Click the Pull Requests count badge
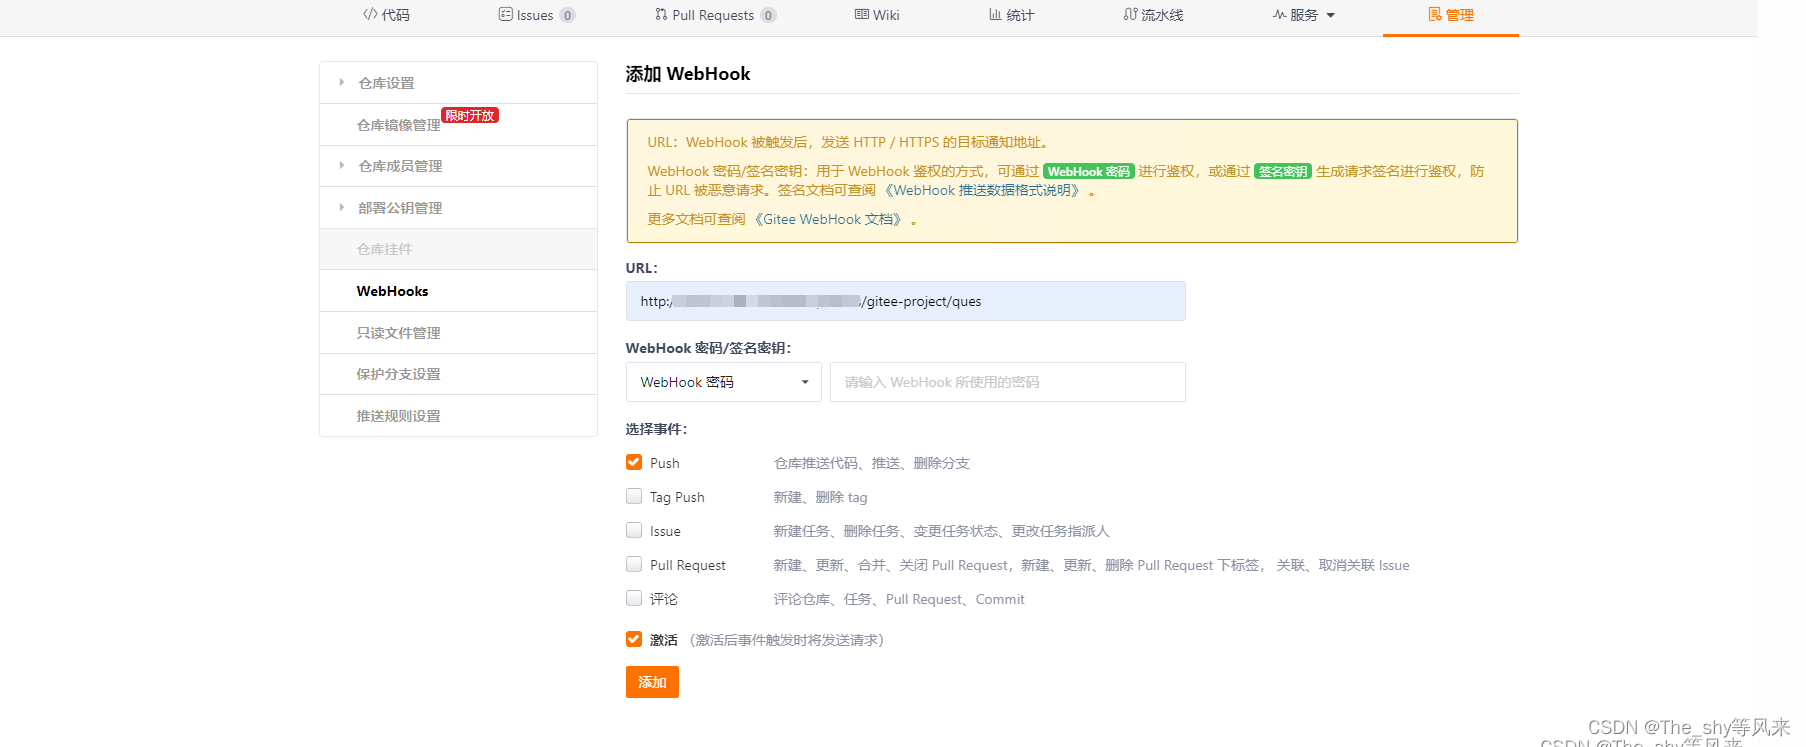This screenshot has width=1806, height=747. pos(768,15)
